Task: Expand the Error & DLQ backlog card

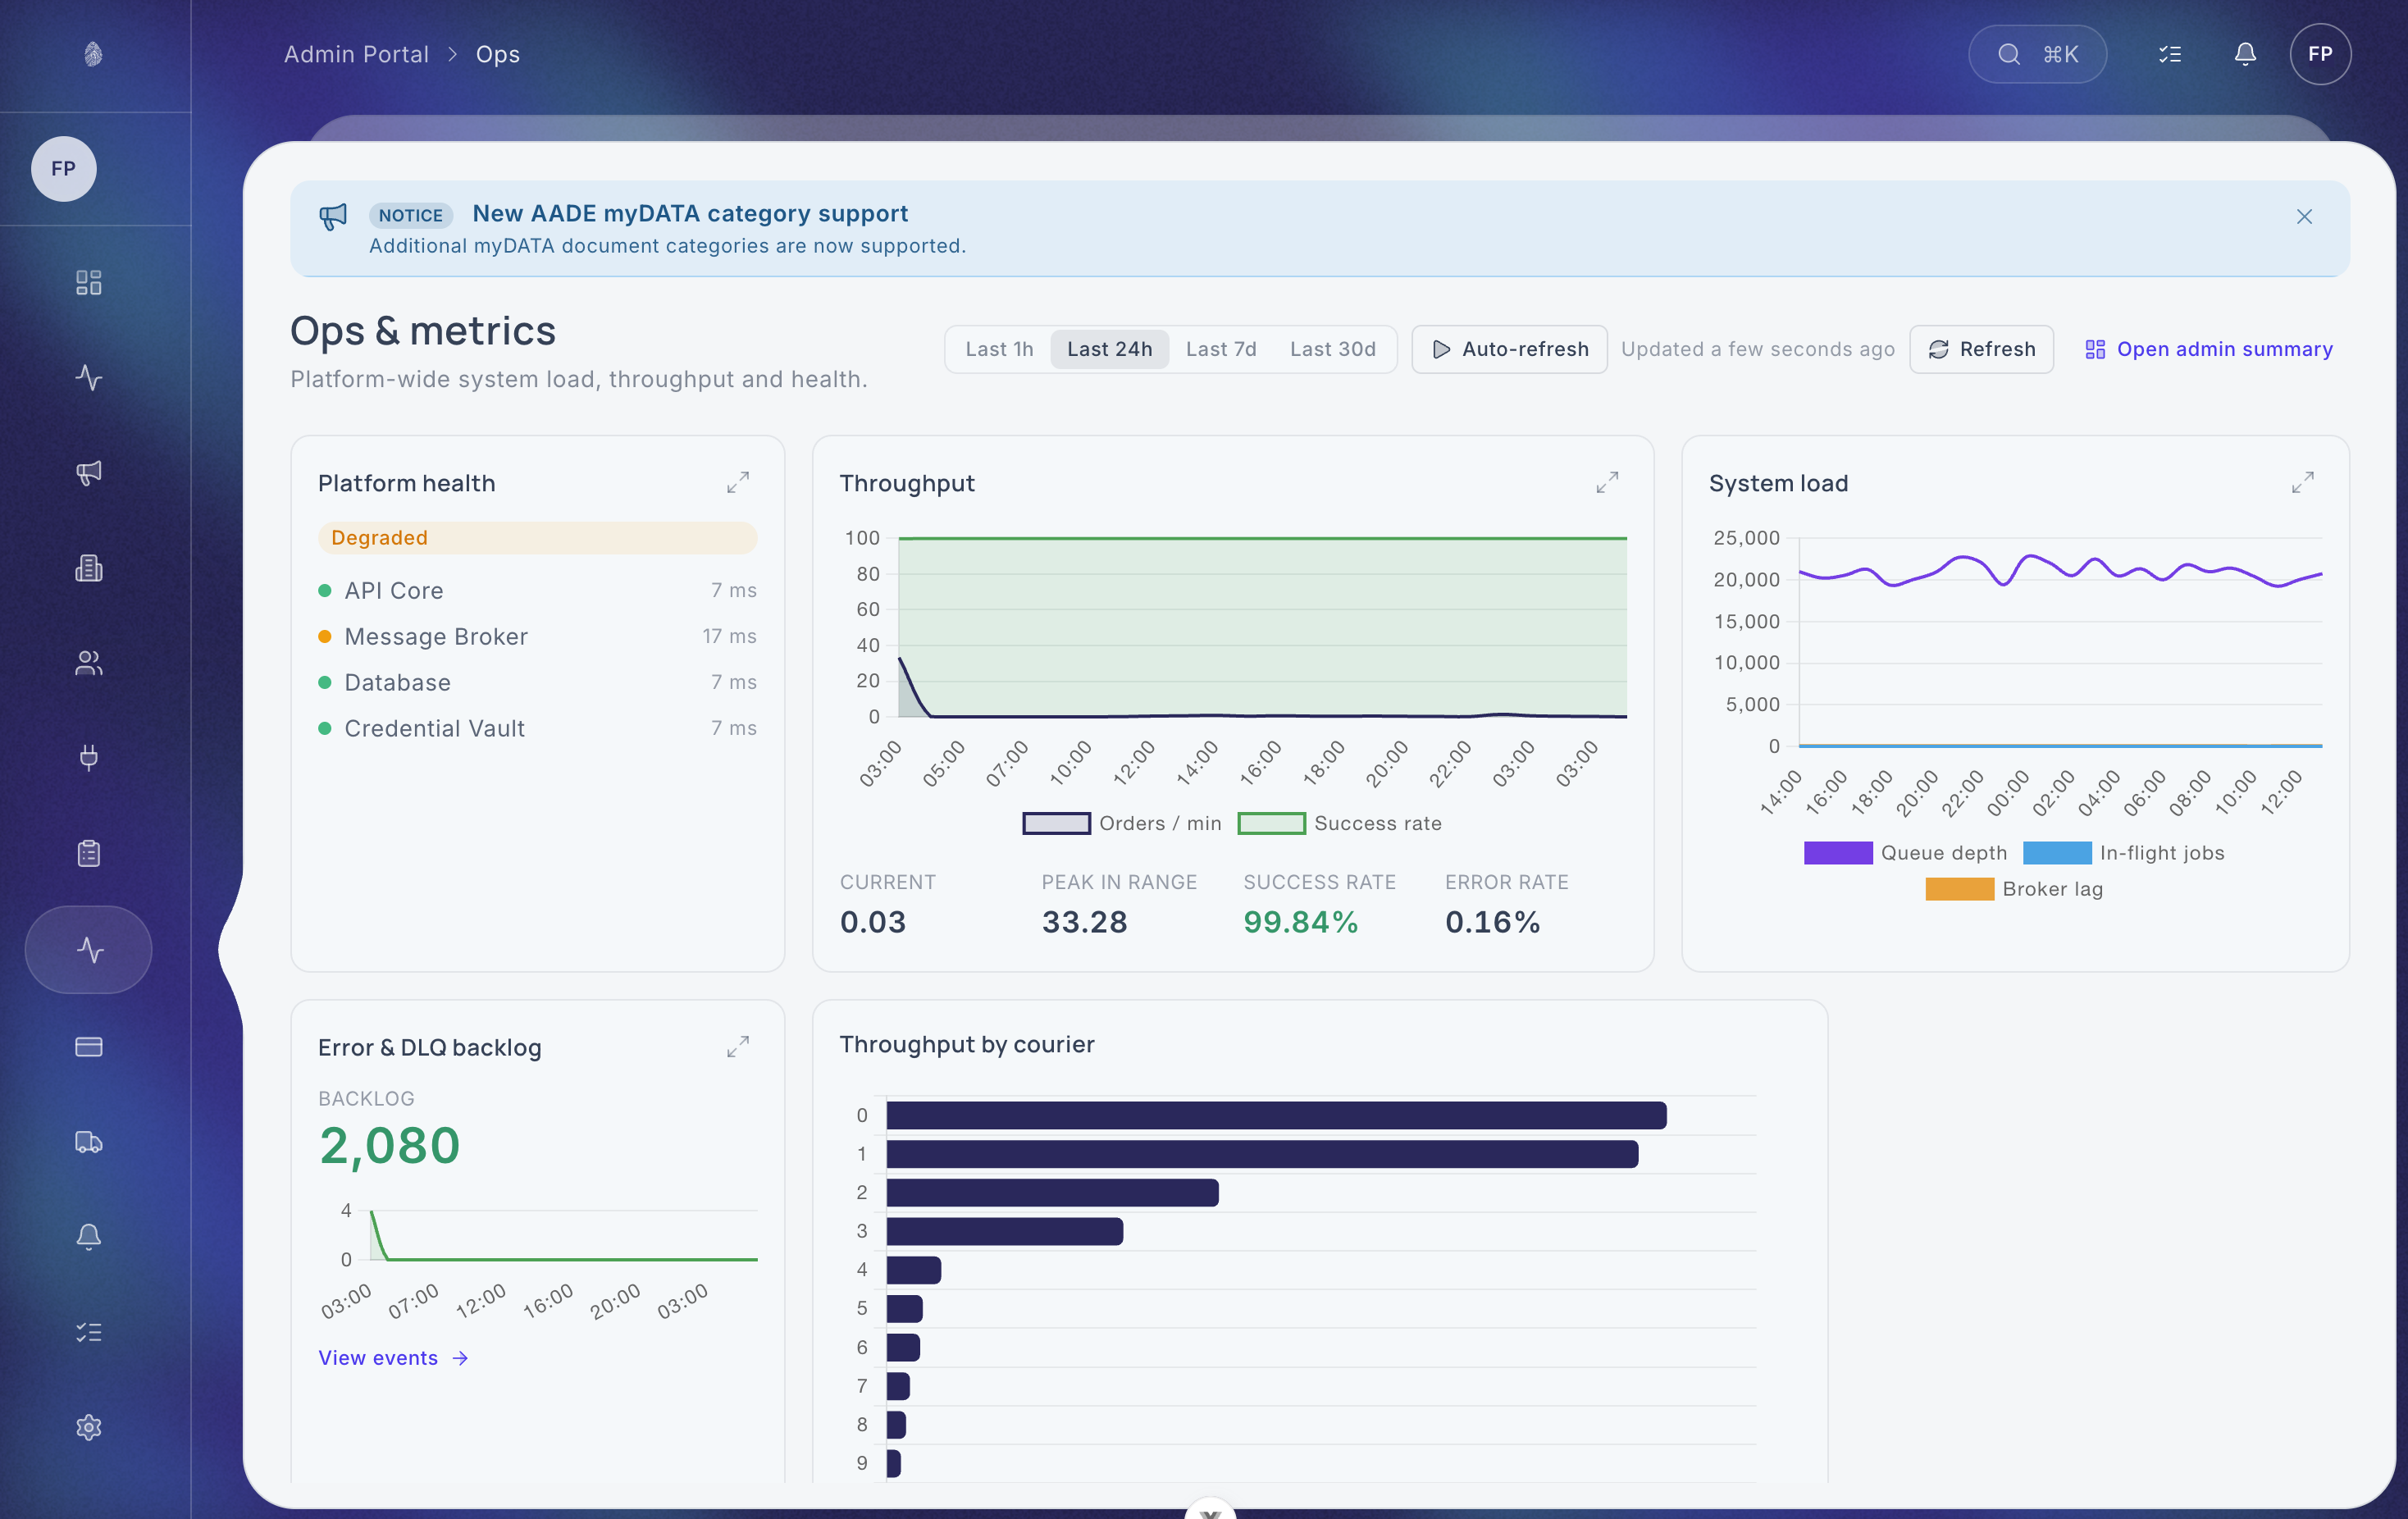Action: (x=738, y=1047)
